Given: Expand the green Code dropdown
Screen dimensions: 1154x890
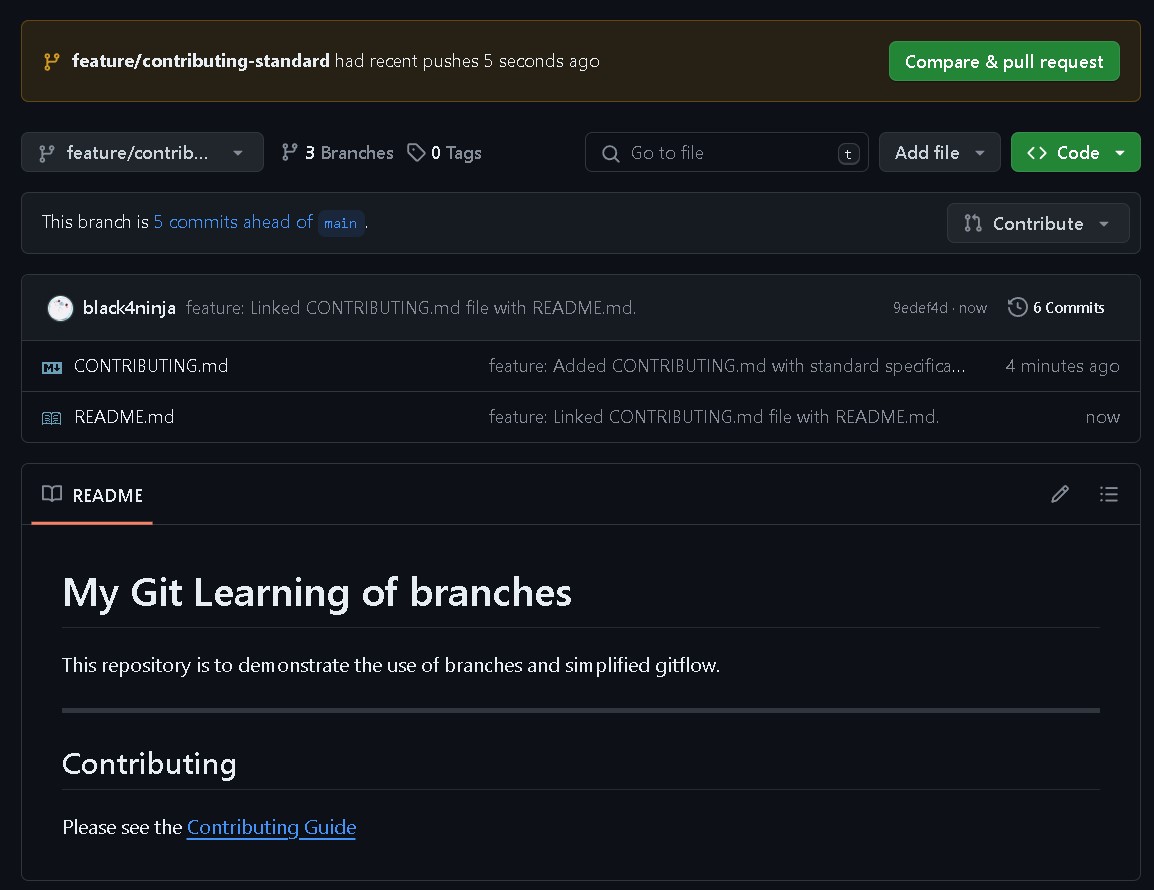Looking at the screenshot, I should tap(1075, 152).
